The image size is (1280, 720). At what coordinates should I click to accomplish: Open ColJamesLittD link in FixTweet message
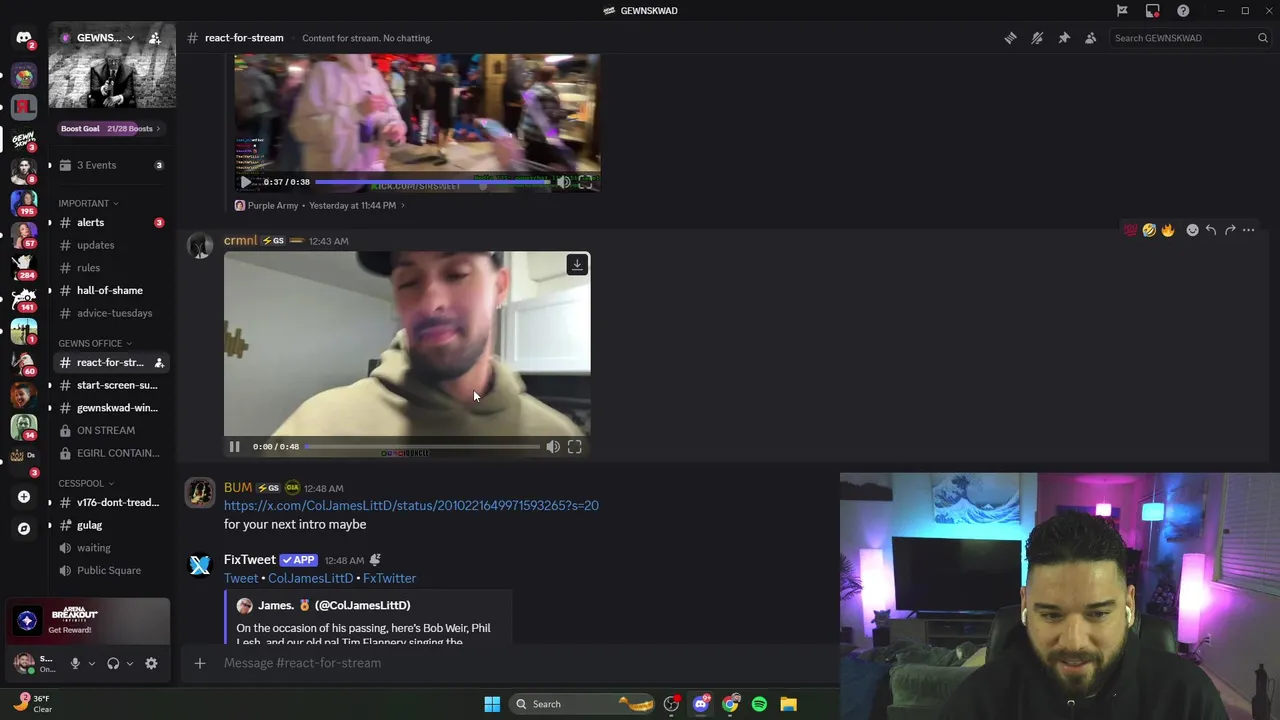pyautogui.click(x=310, y=578)
